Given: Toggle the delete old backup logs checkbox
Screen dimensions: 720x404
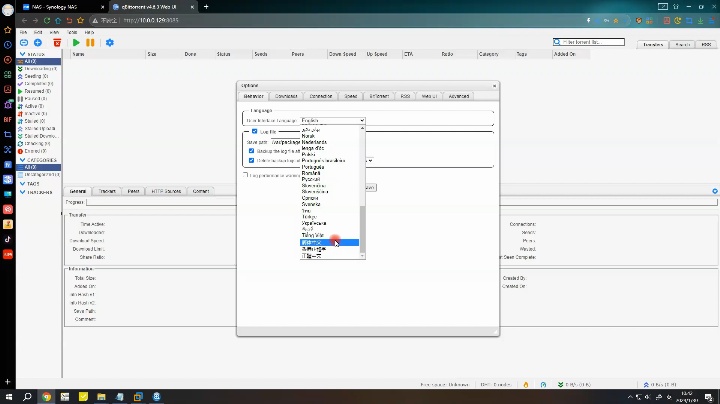Looking at the screenshot, I should [251, 161].
